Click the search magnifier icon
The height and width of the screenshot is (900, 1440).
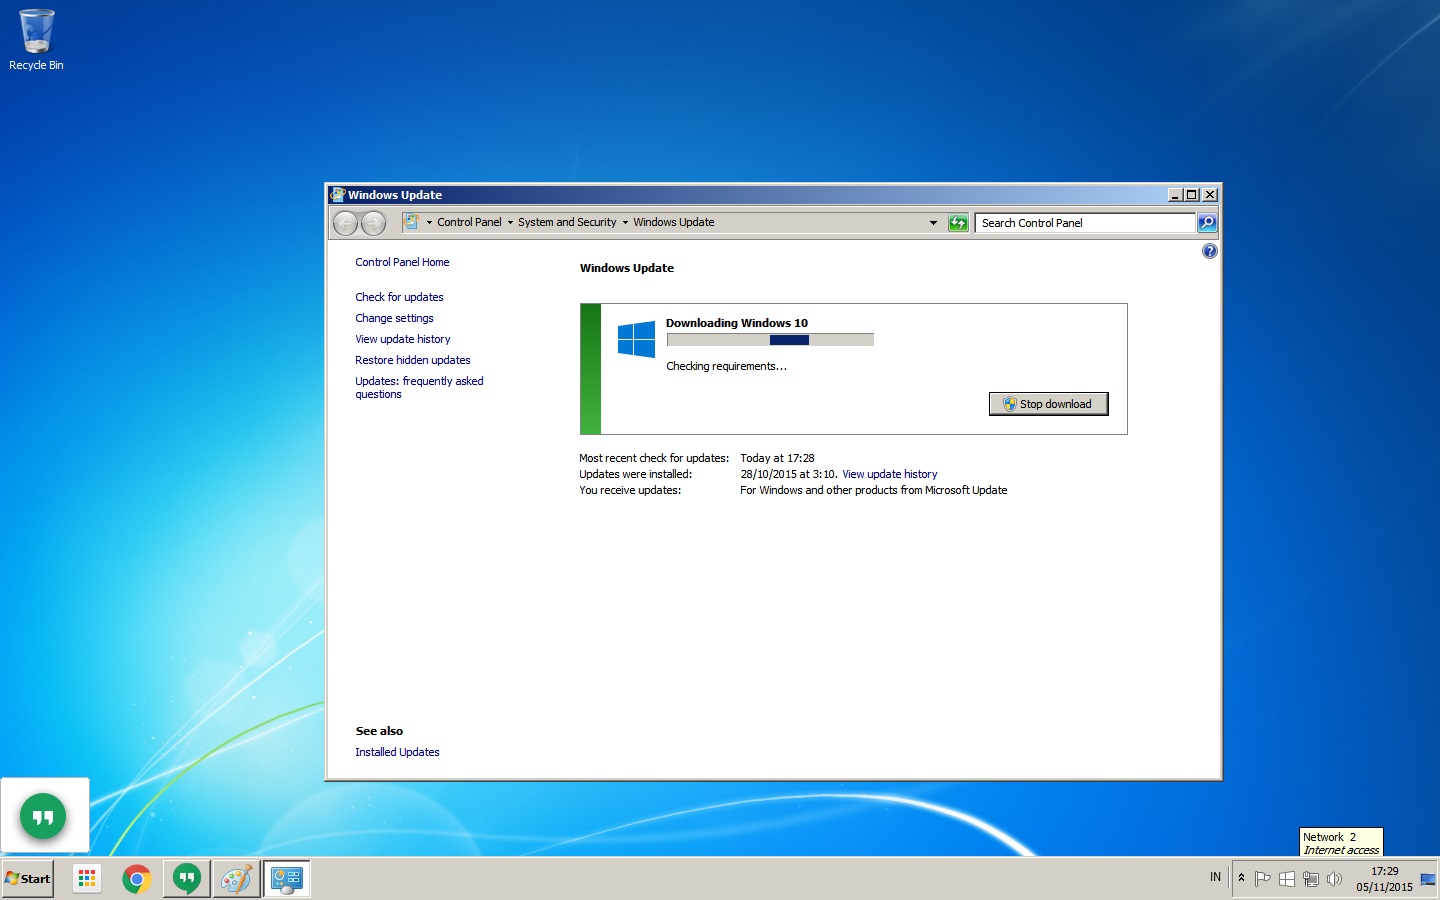[1207, 223]
